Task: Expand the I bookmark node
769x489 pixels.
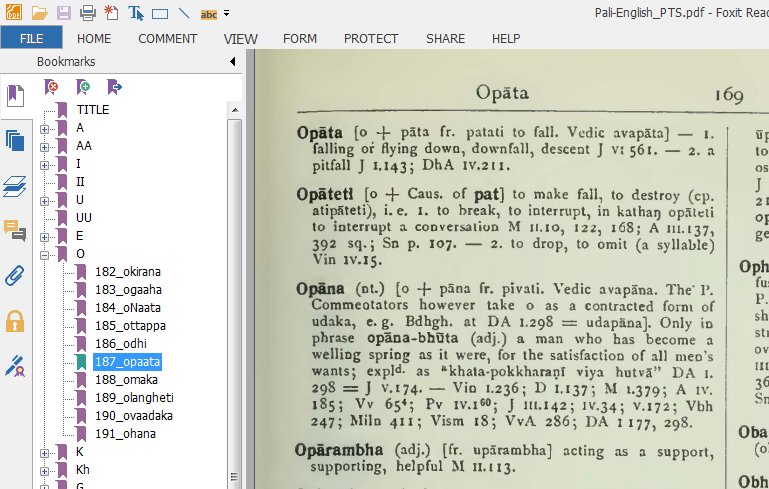Action: tap(45, 165)
